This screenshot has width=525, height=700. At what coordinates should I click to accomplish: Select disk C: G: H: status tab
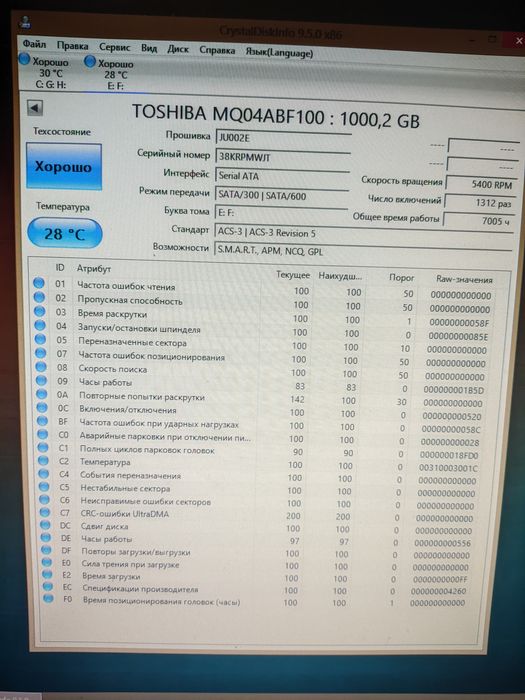[x=45, y=72]
